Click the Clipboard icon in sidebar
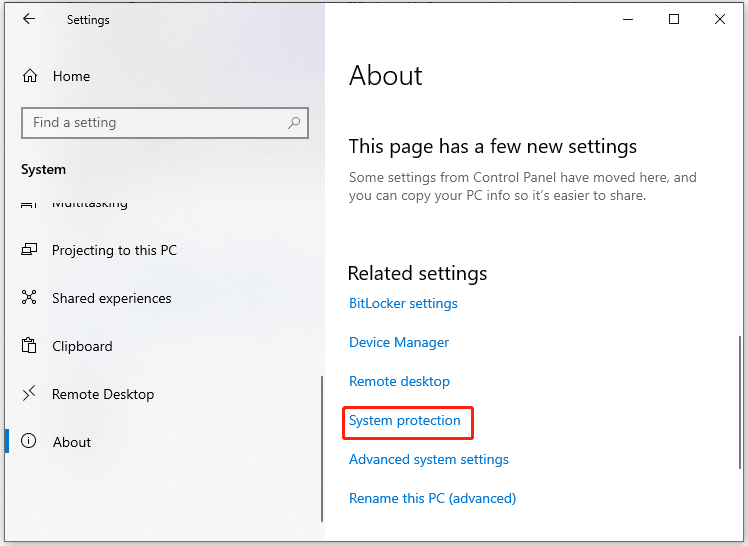This screenshot has height=546, width=748. tap(29, 345)
